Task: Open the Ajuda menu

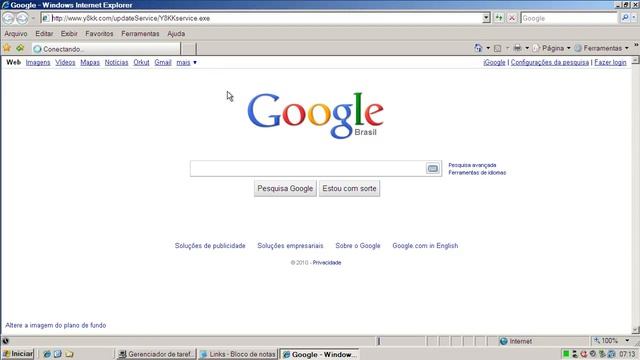Action: [176, 33]
